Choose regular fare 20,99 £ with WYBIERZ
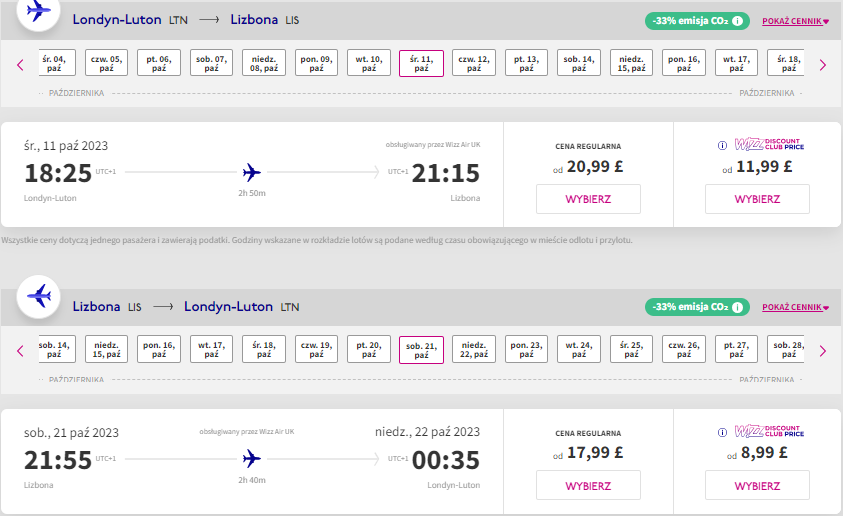Screen dimensions: 843x516 tap(588, 199)
